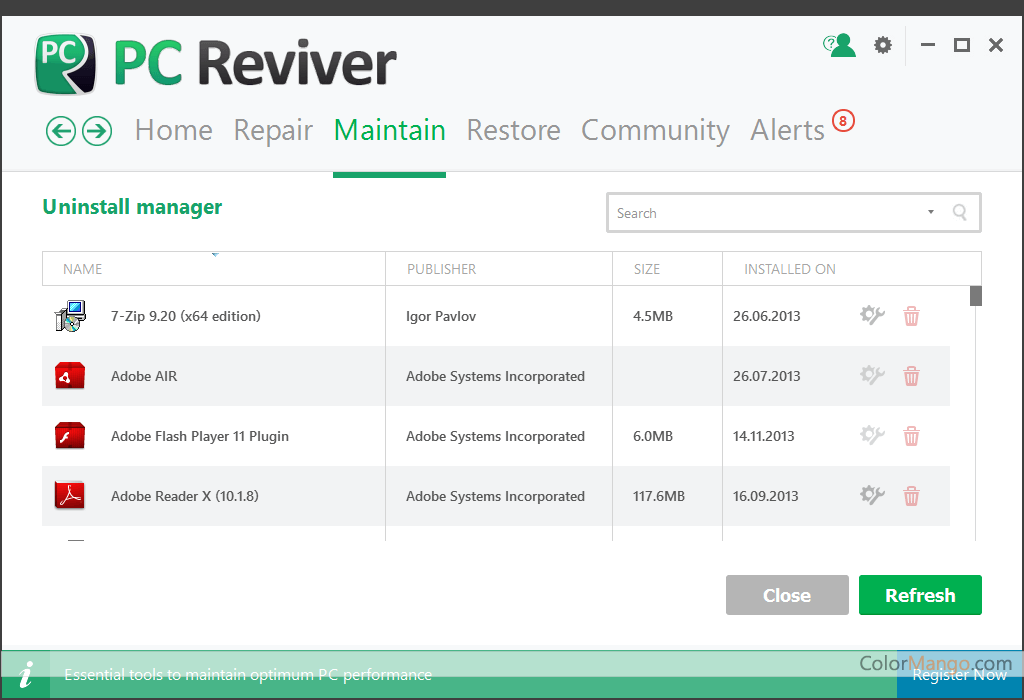Click the 26.06.2013 install date

pyautogui.click(x=766, y=316)
